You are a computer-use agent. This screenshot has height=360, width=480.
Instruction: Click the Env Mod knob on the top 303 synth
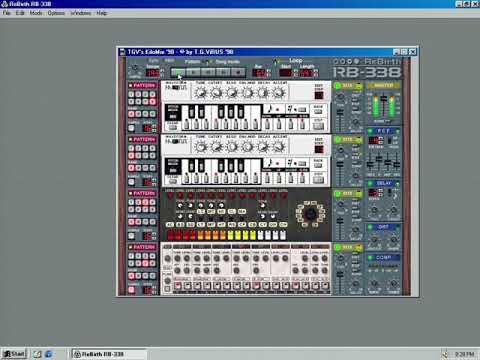[248, 92]
